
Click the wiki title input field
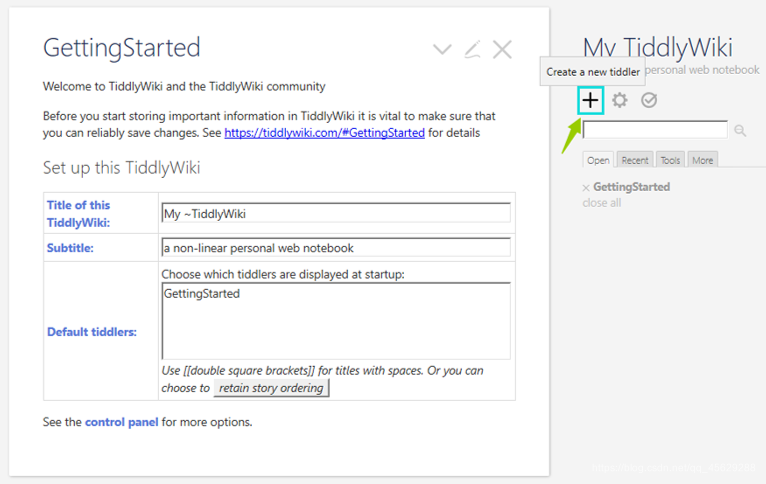tap(336, 213)
